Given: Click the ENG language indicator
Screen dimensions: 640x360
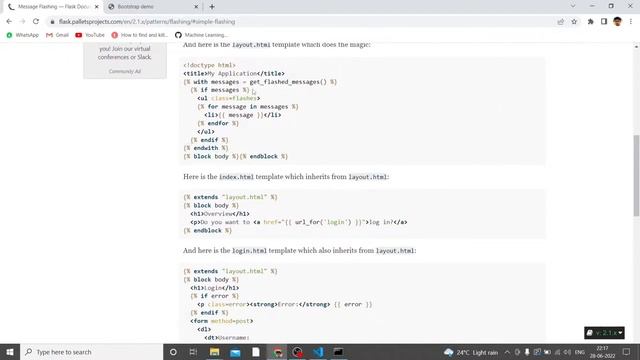Looking at the screenshot, I should pyautogui.click(x=580, y=352).
